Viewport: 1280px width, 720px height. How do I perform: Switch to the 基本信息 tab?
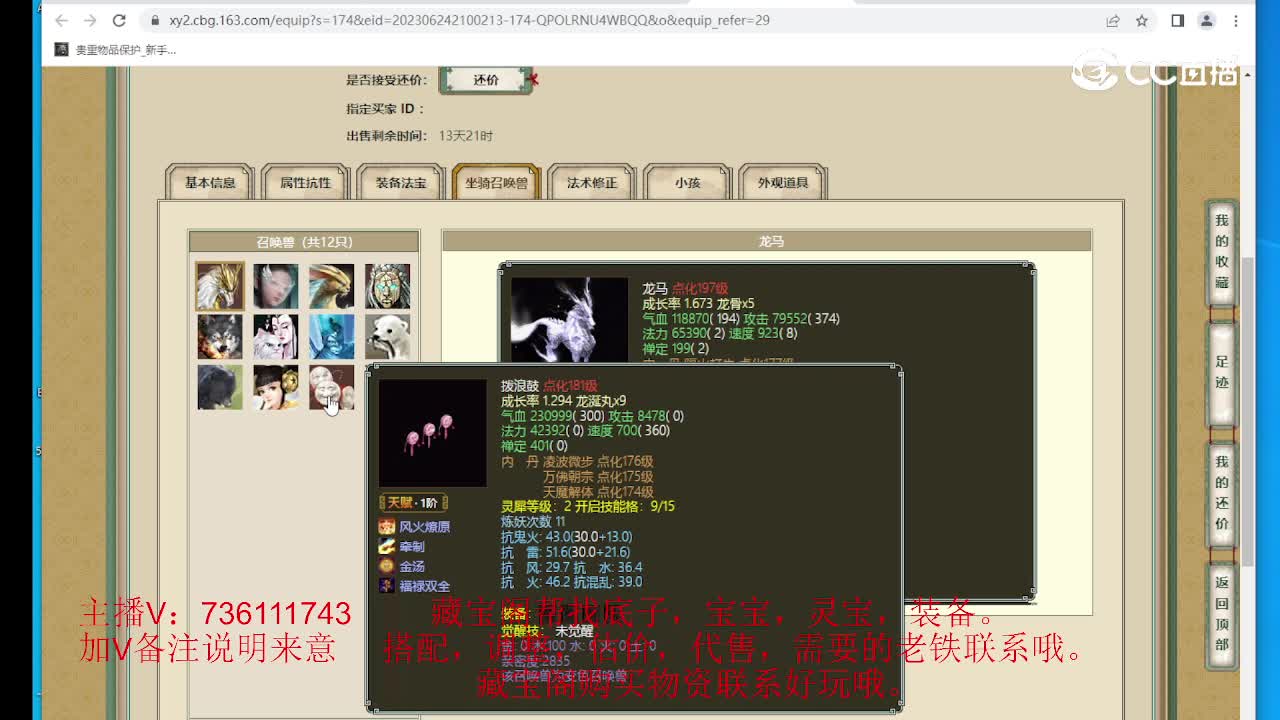[x=208, y=183]
